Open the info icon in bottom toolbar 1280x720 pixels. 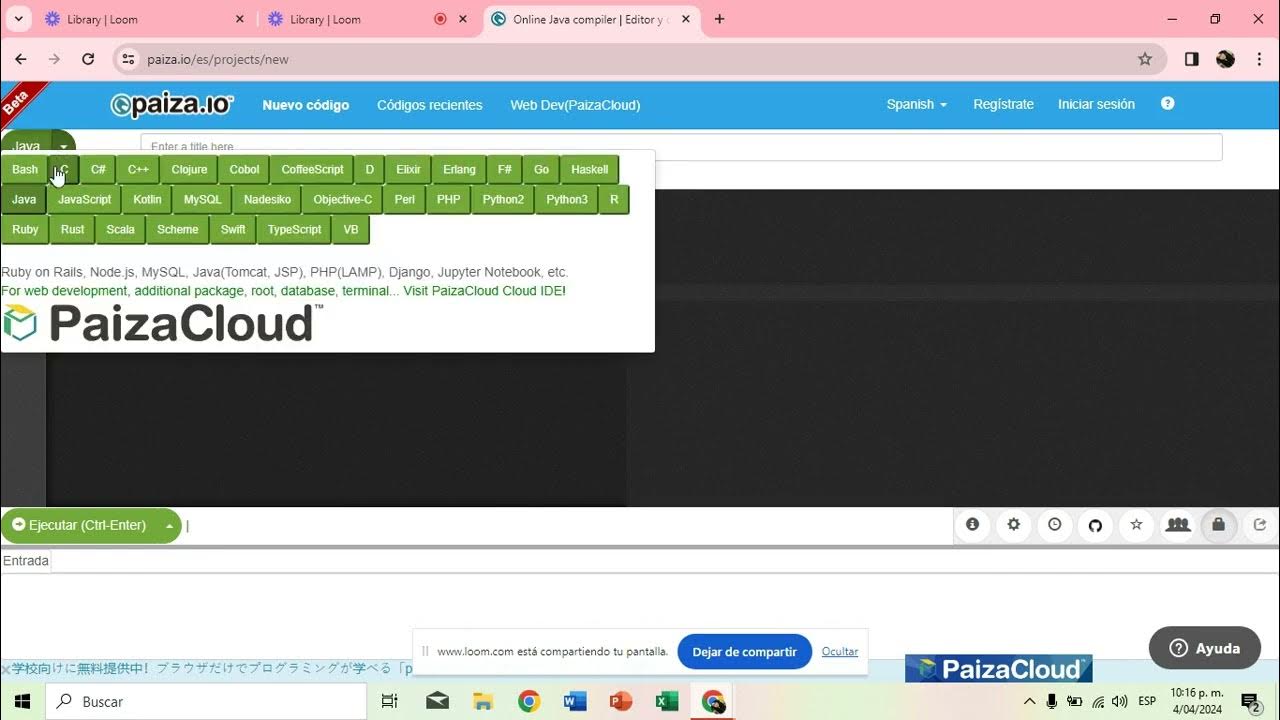click(972, 525)
